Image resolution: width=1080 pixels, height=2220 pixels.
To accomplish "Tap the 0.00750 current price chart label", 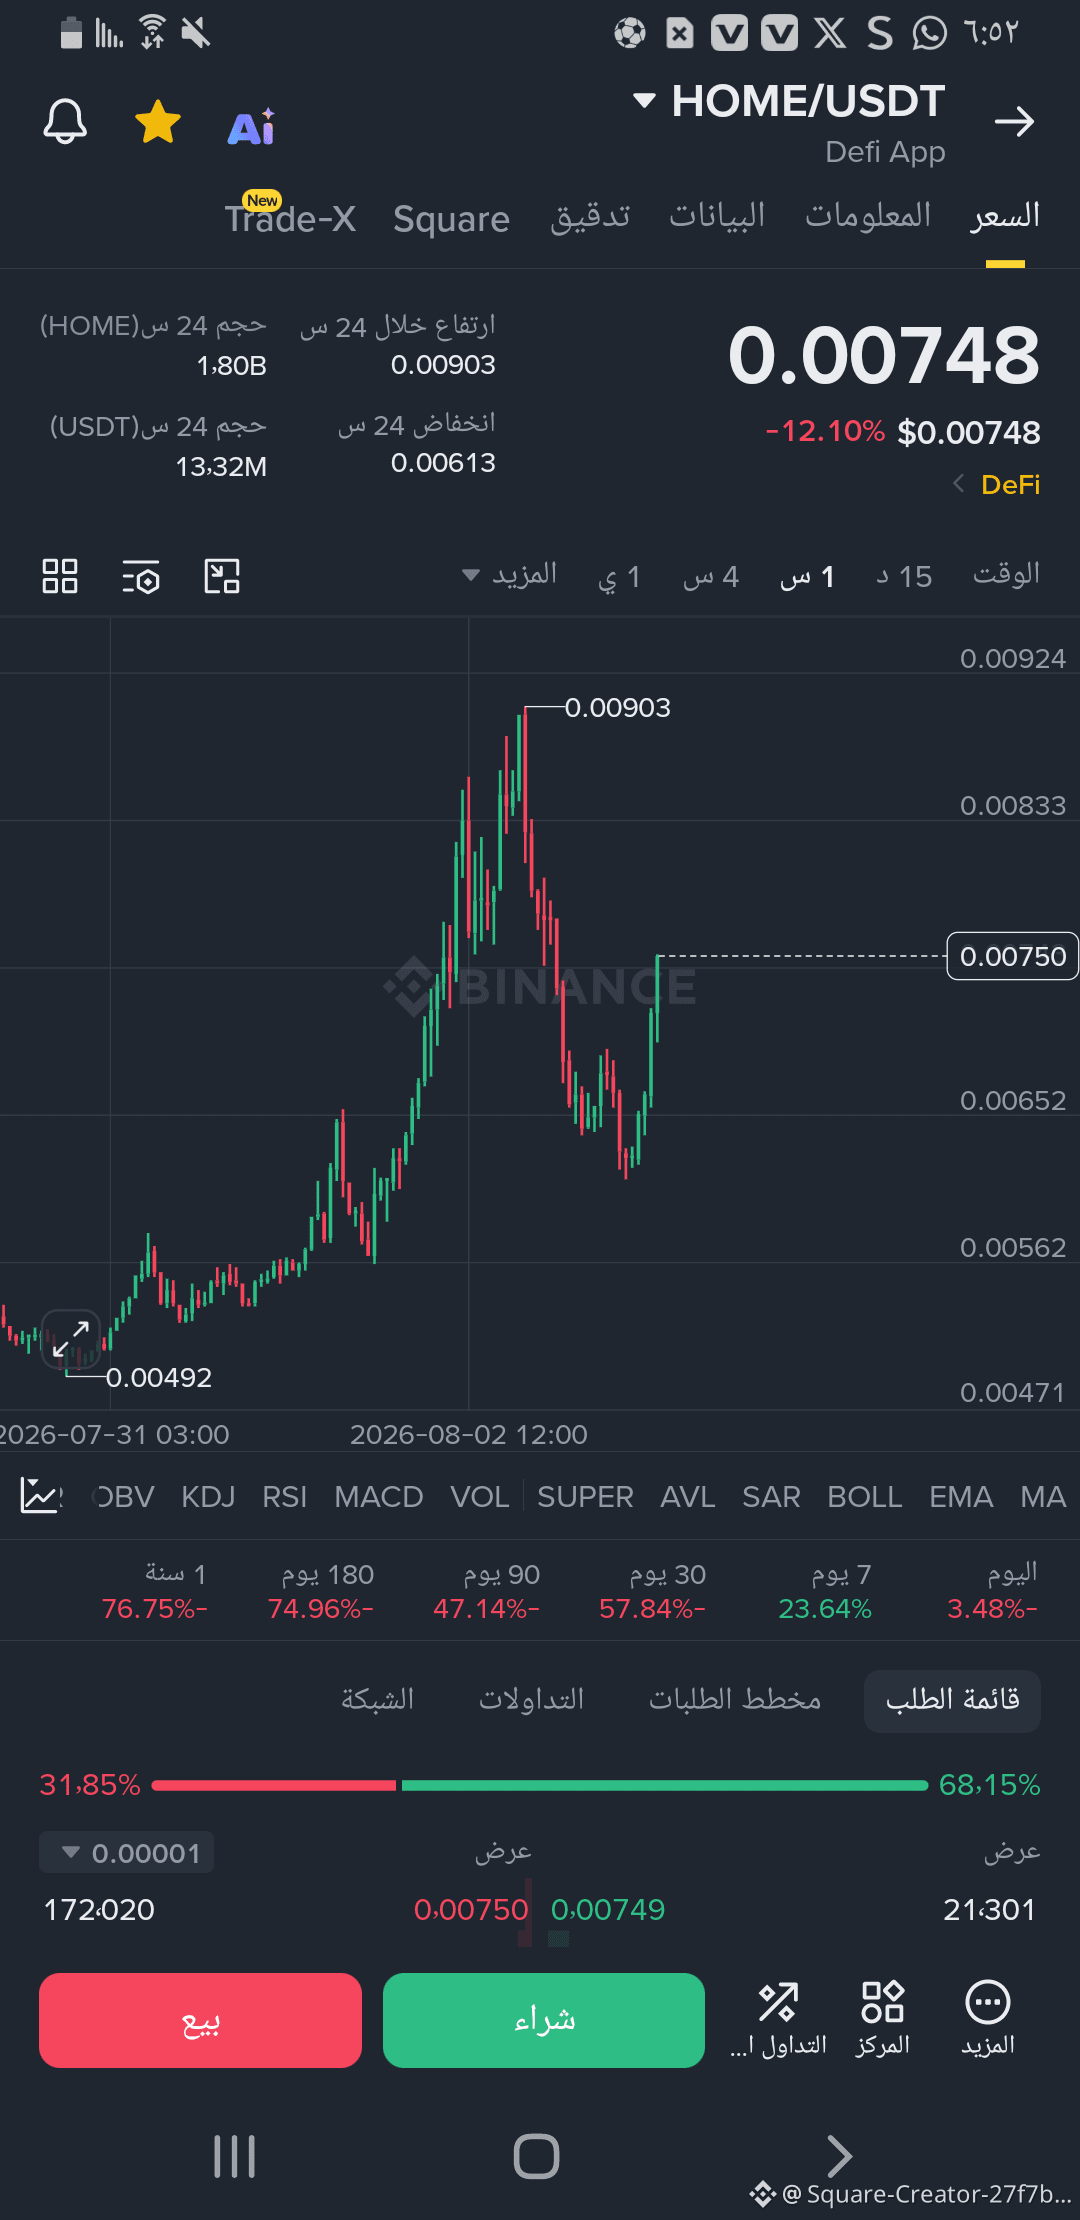I will click(x=1012, y=956).
